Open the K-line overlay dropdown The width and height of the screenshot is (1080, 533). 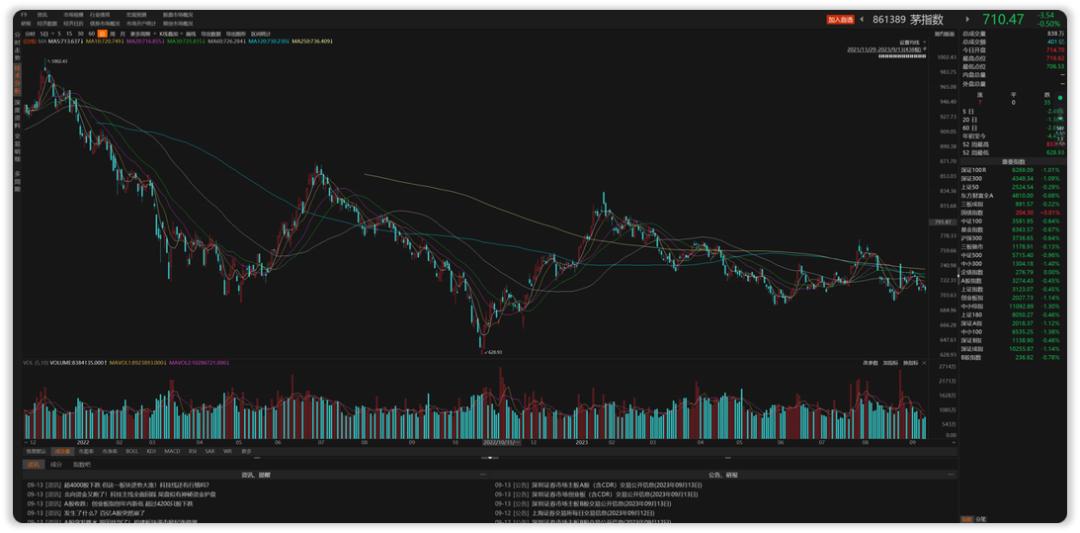coord(170,34)
